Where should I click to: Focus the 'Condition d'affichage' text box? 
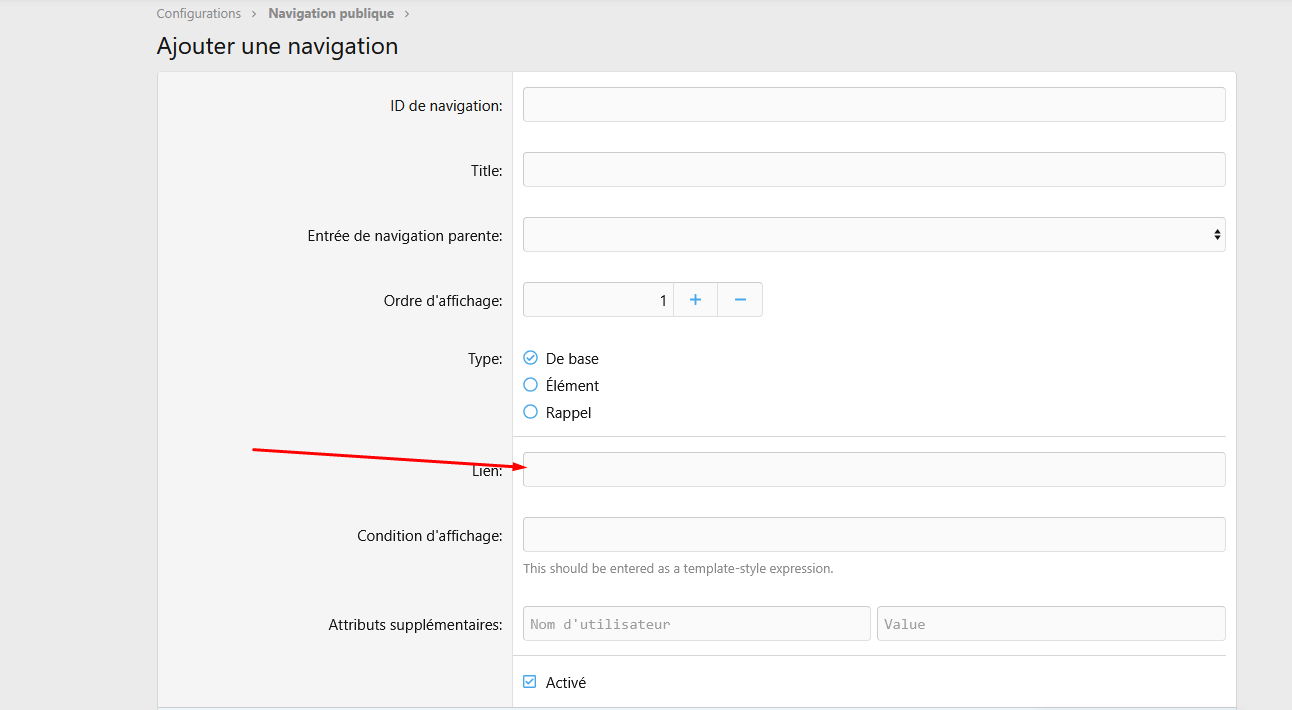point(873,534)
